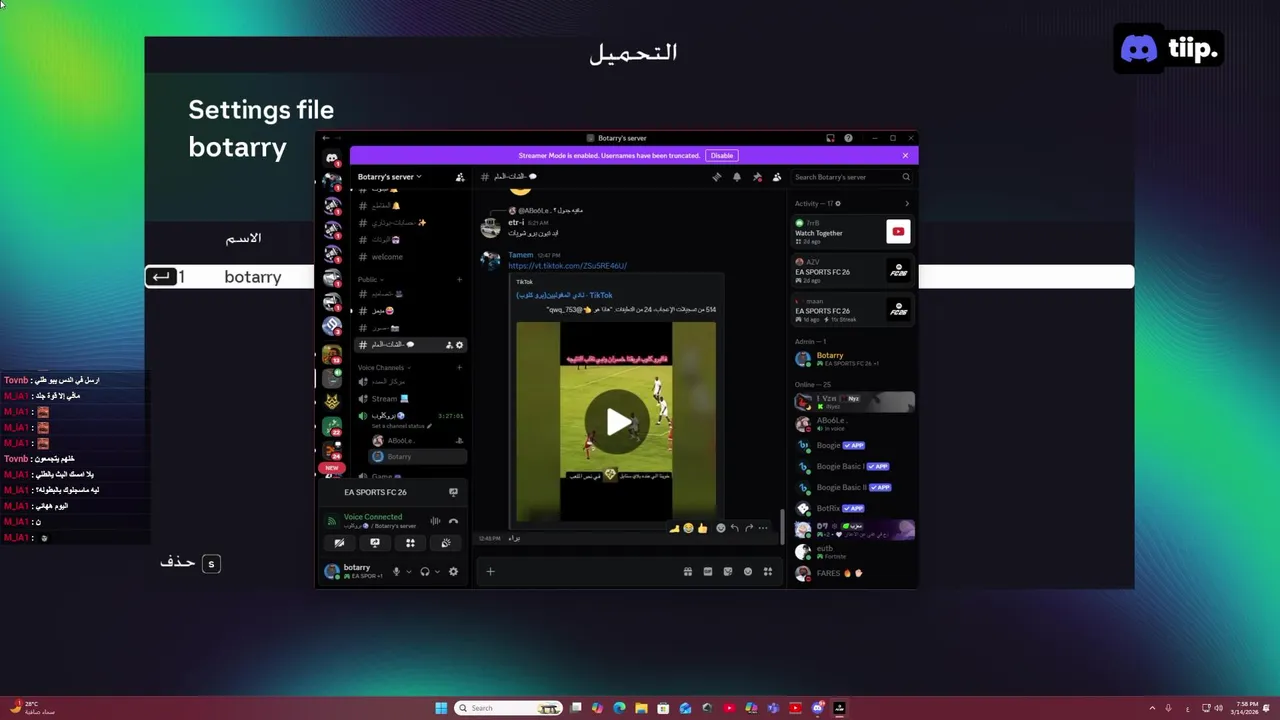1280x720 pixels.
Task: Open the Windows Start menu
Action: 441,708
